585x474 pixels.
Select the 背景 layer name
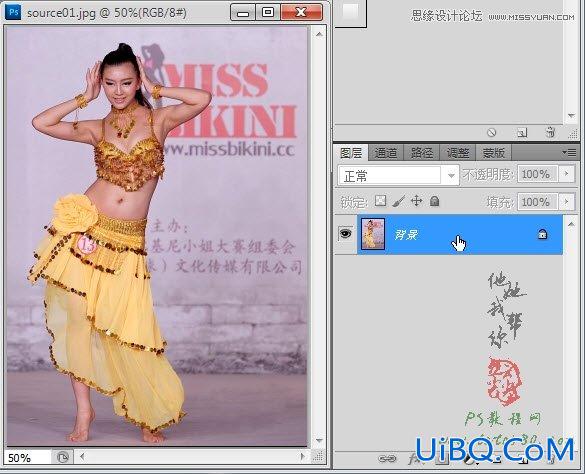point(406,235)
